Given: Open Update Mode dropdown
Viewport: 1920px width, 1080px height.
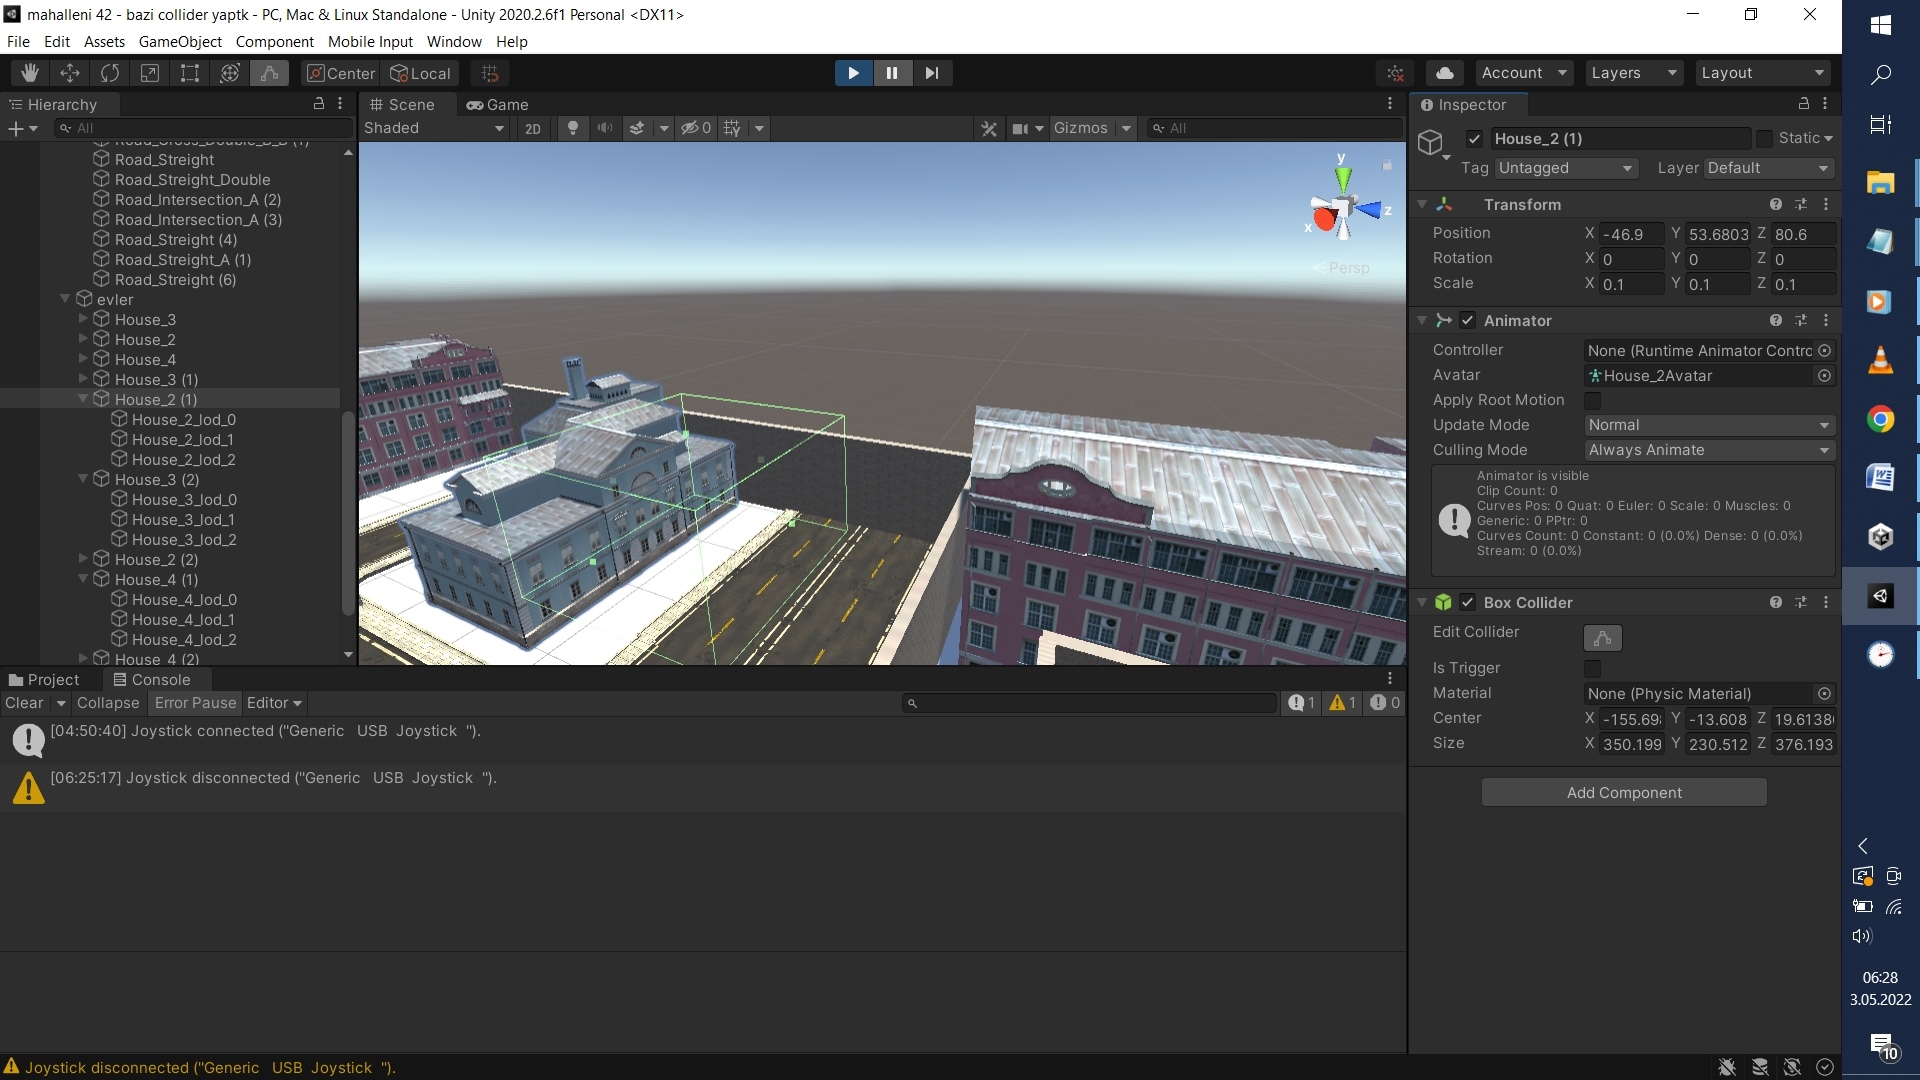Looking at the screenshot, I should 1710,425.
